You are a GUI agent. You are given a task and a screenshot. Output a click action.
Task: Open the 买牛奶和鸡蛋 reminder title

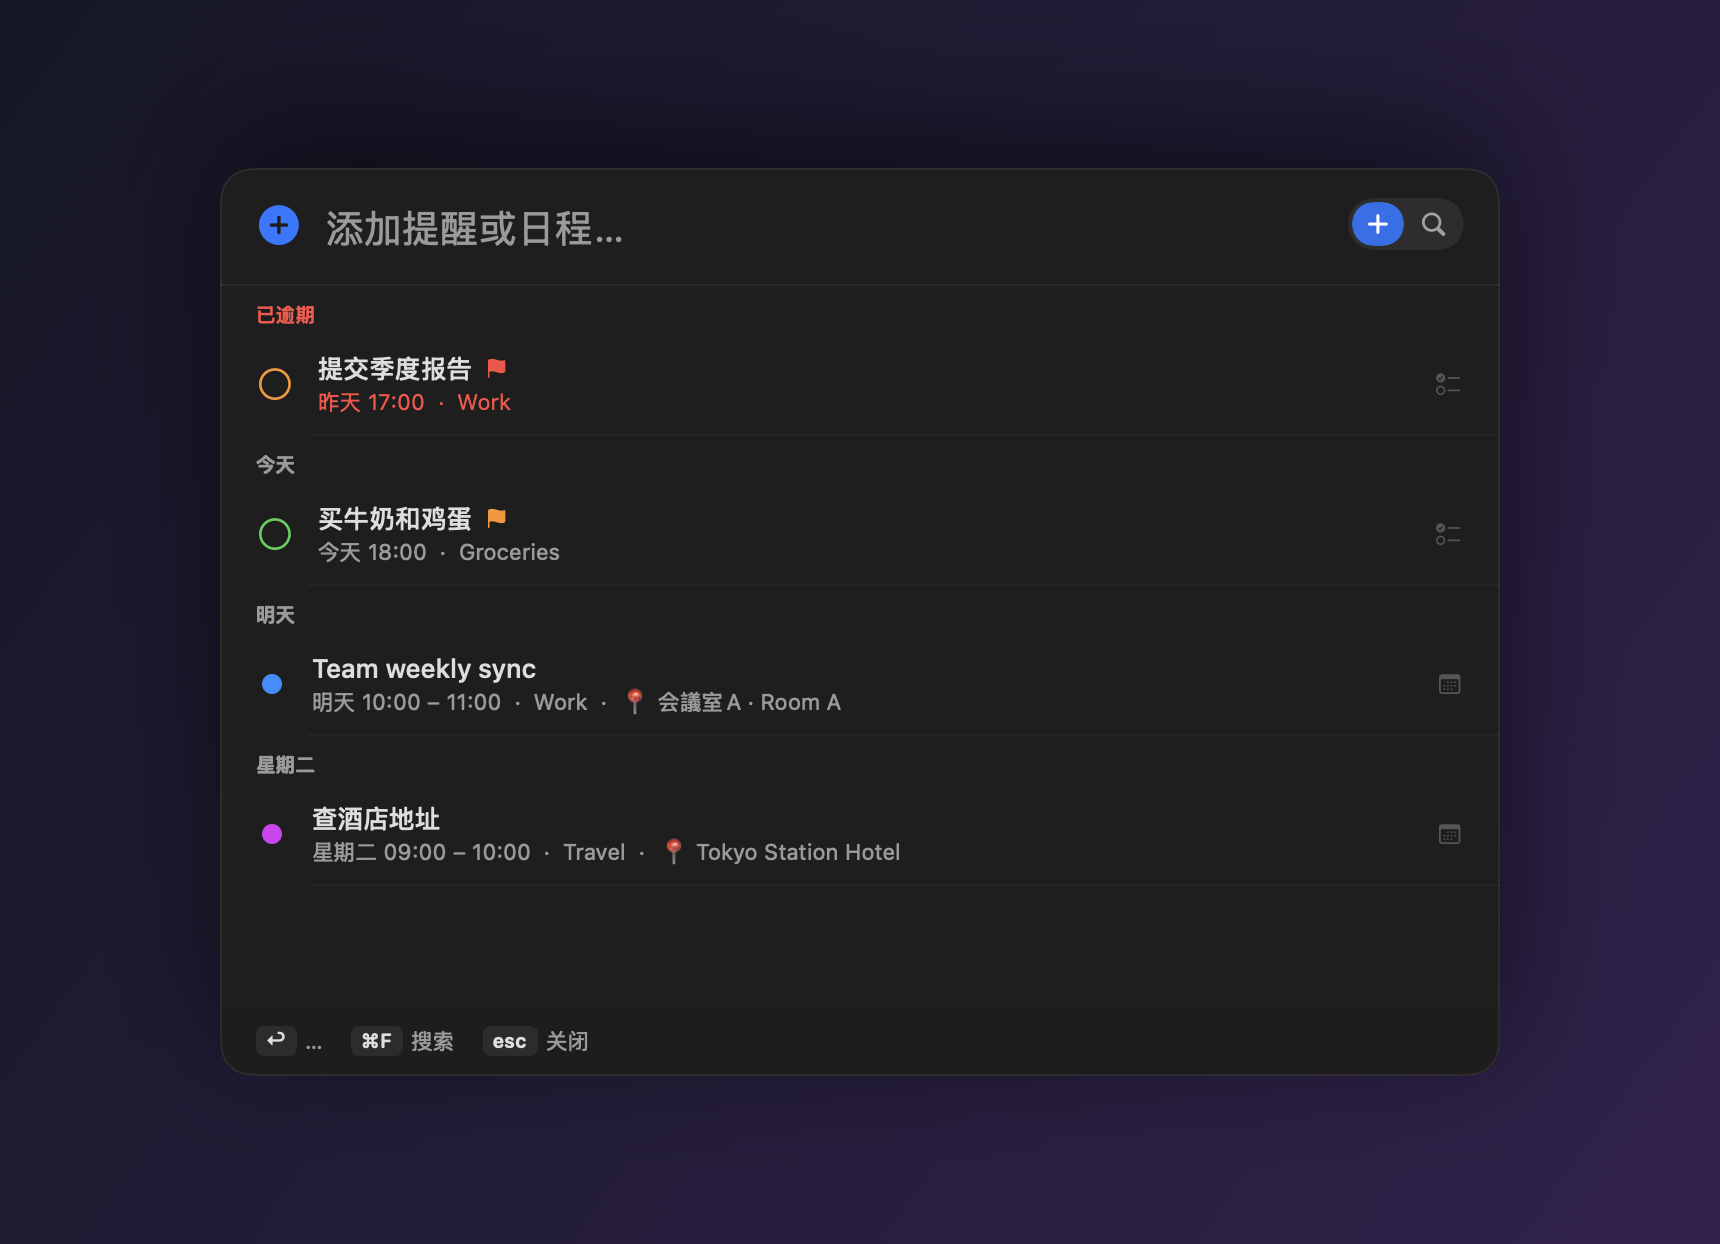(x=395, y=519)
